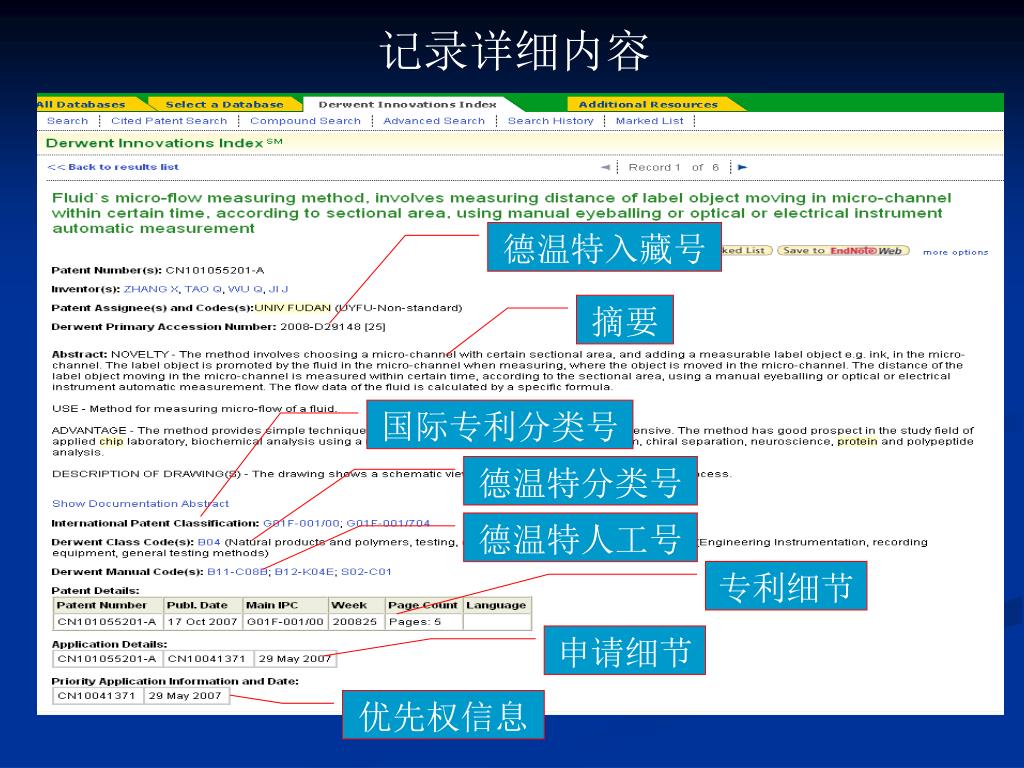Open the Additional Resources tab
Viewport: 1024px width, 768px height.
[648, 104]
